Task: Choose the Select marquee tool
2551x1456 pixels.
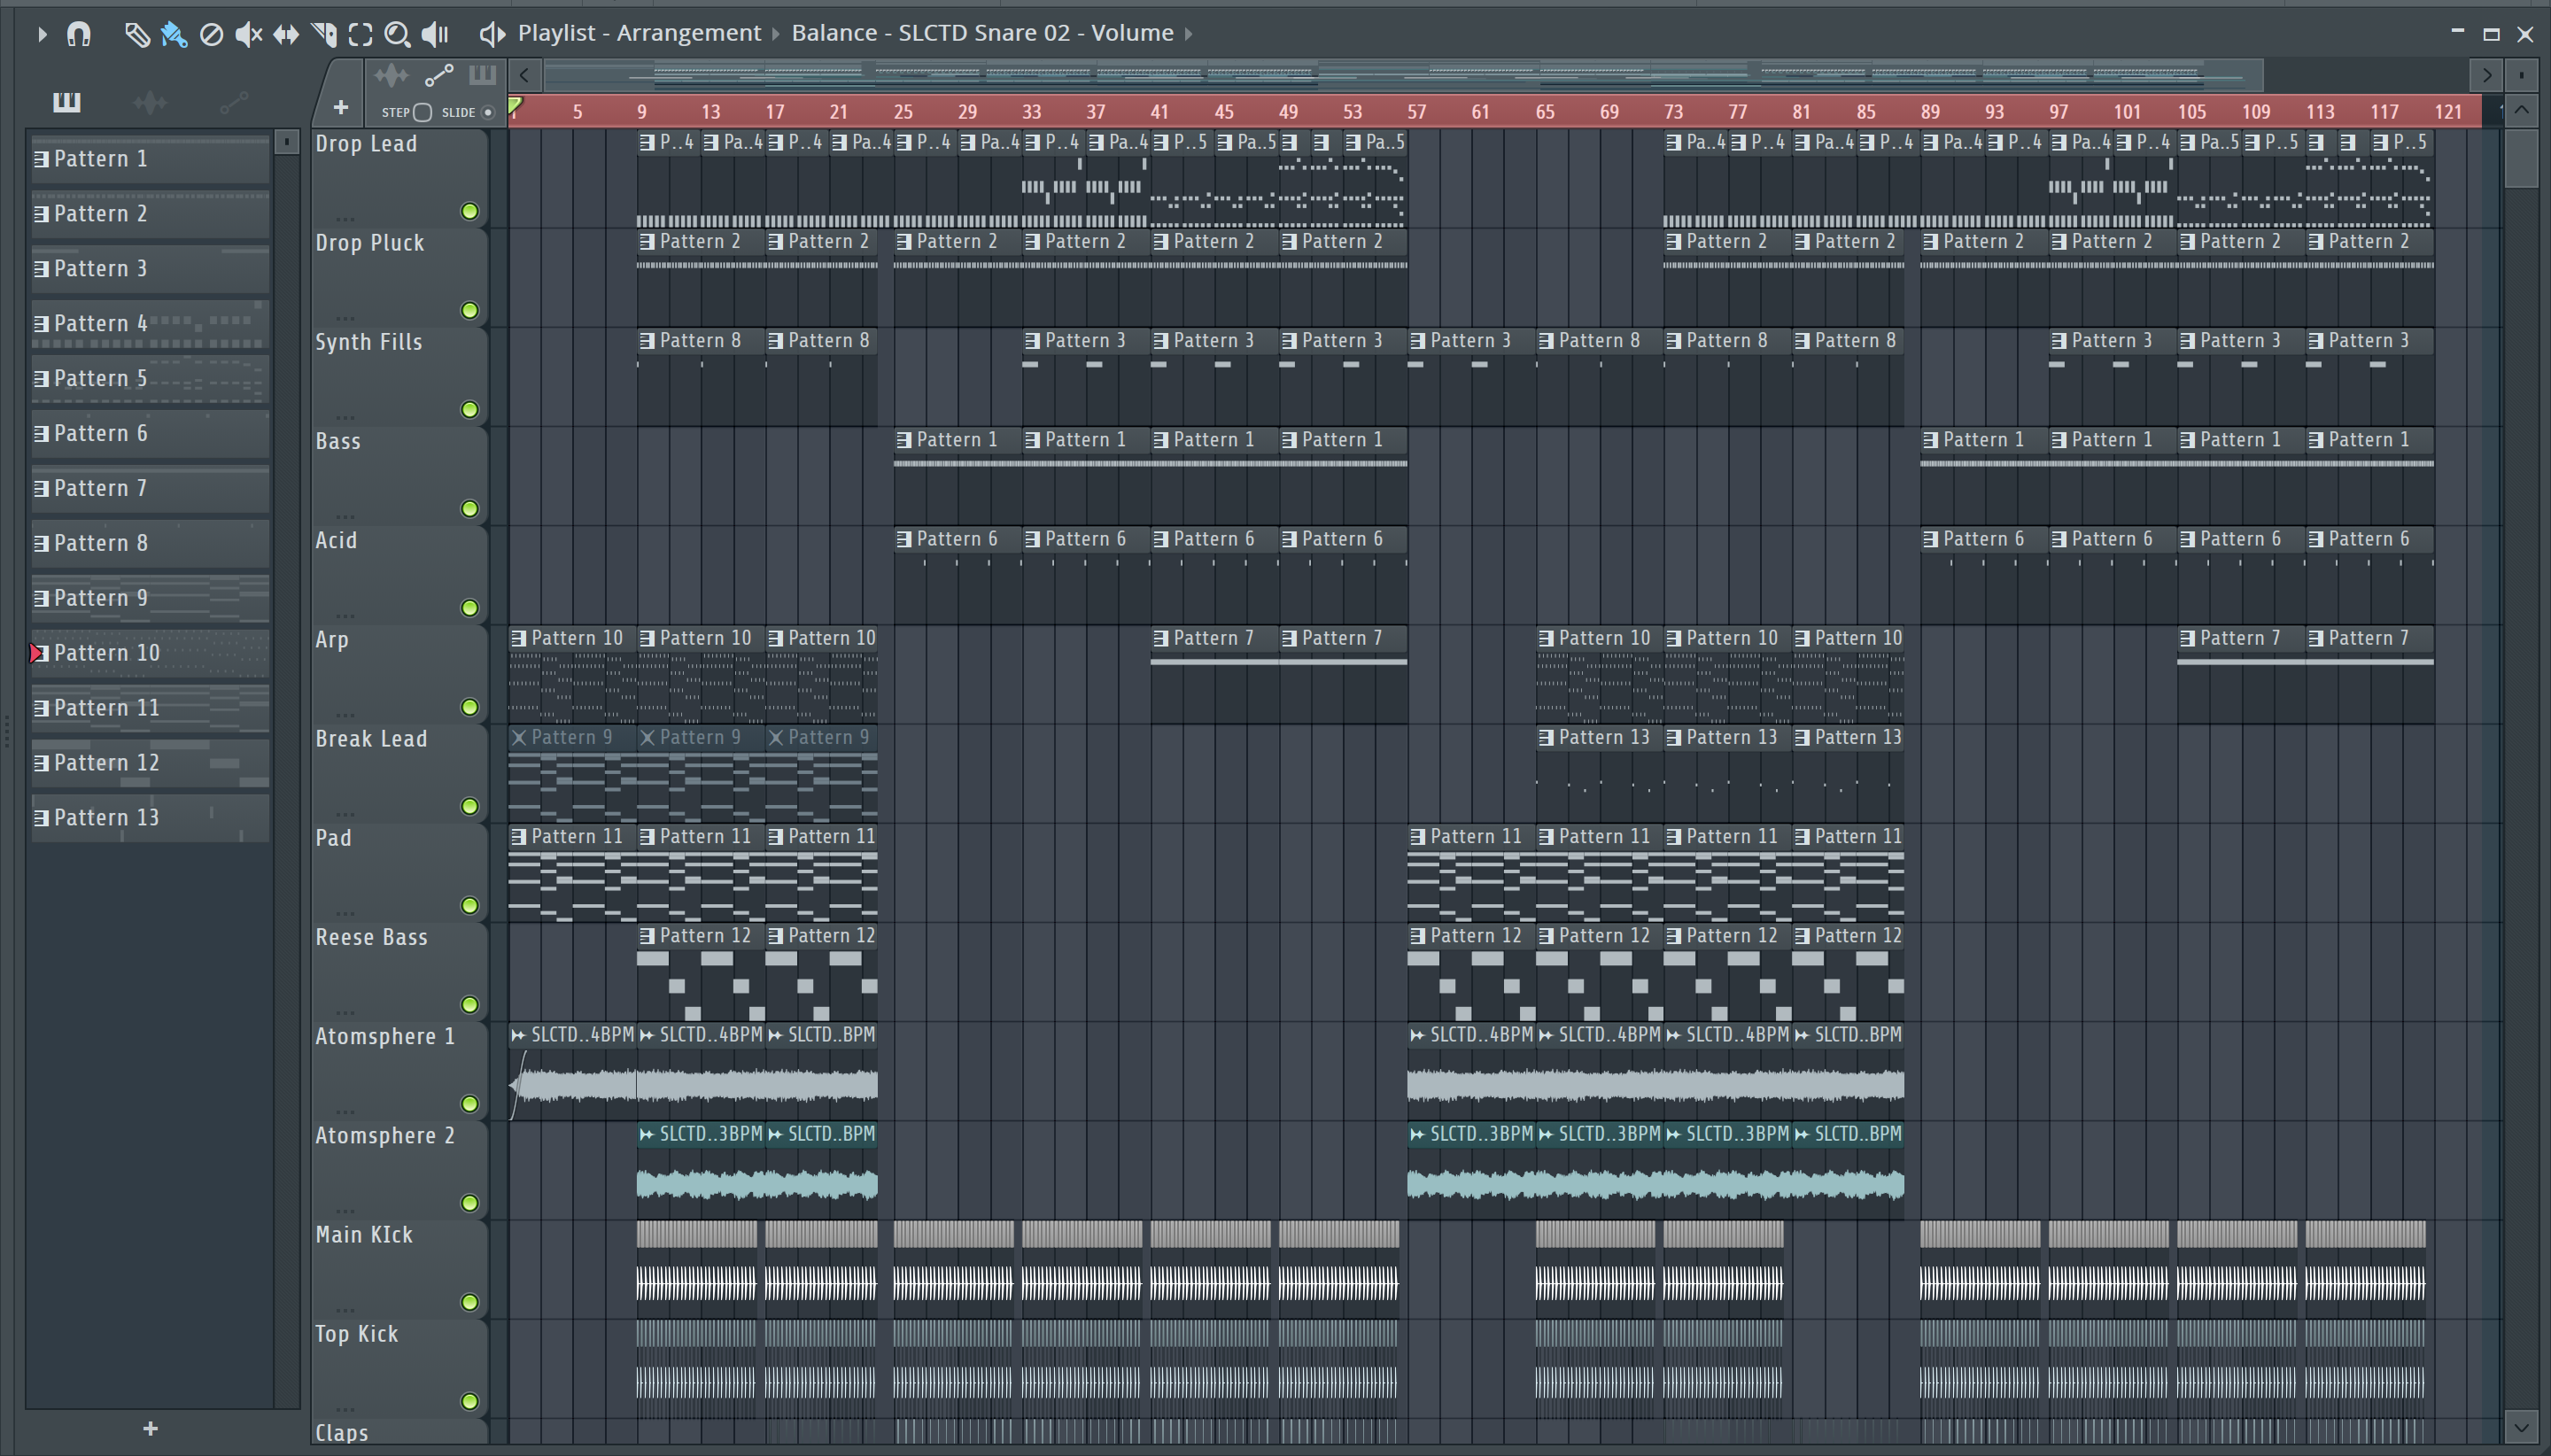Action: [360, 35]
